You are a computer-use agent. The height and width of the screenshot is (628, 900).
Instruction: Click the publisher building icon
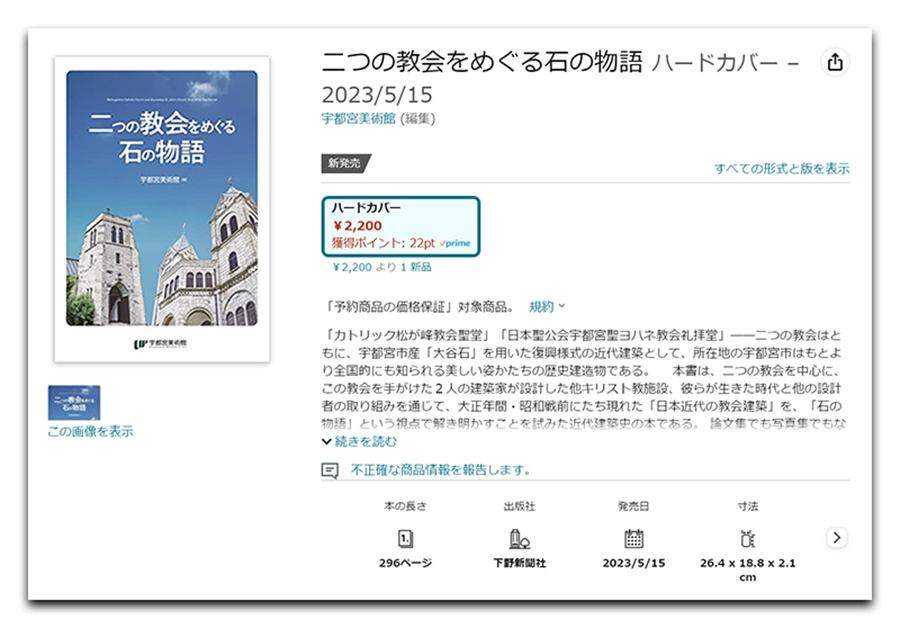[x=519, y=538]
